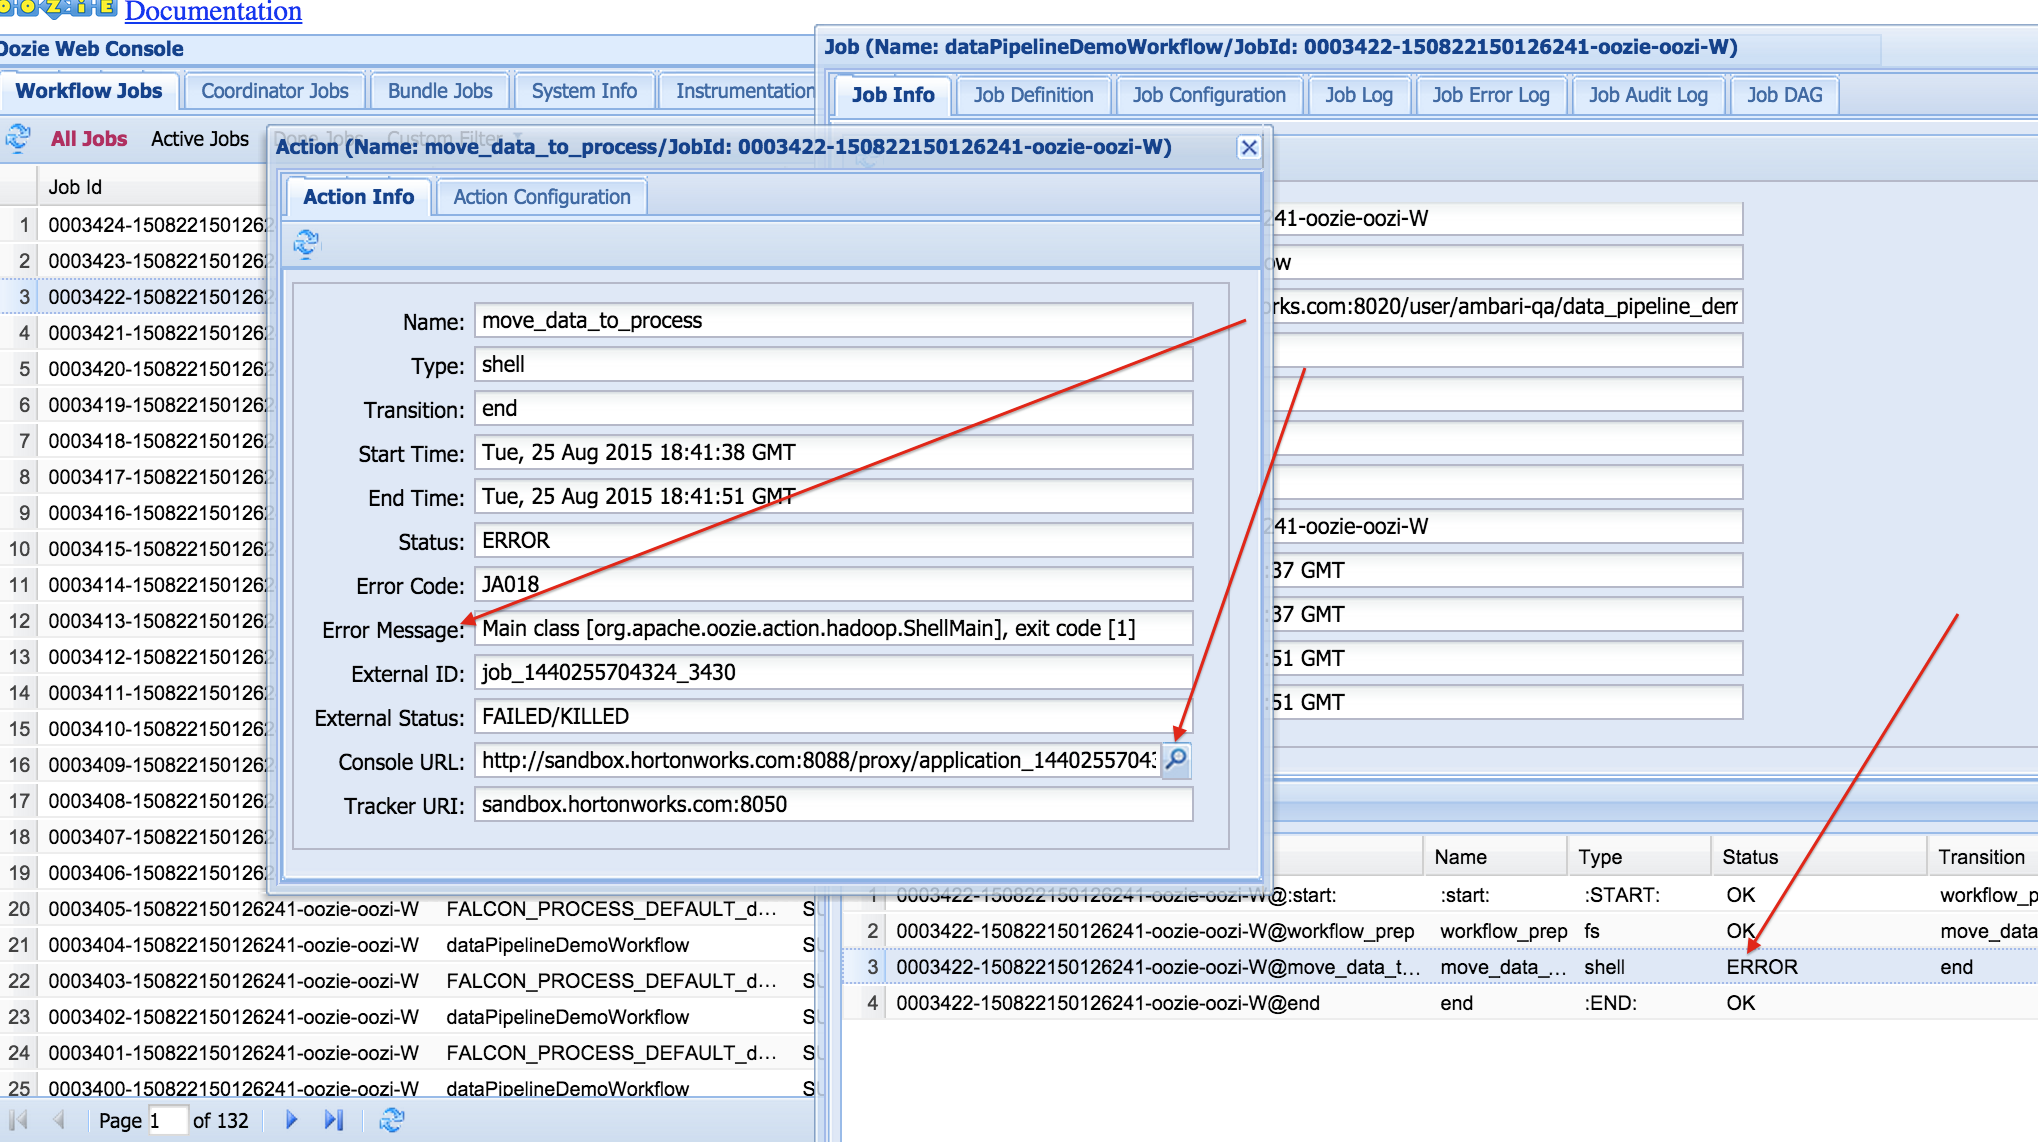Advance to the next page of jobs
This screenshot has height=1142, width=2038.
(x=290, y=1120)
